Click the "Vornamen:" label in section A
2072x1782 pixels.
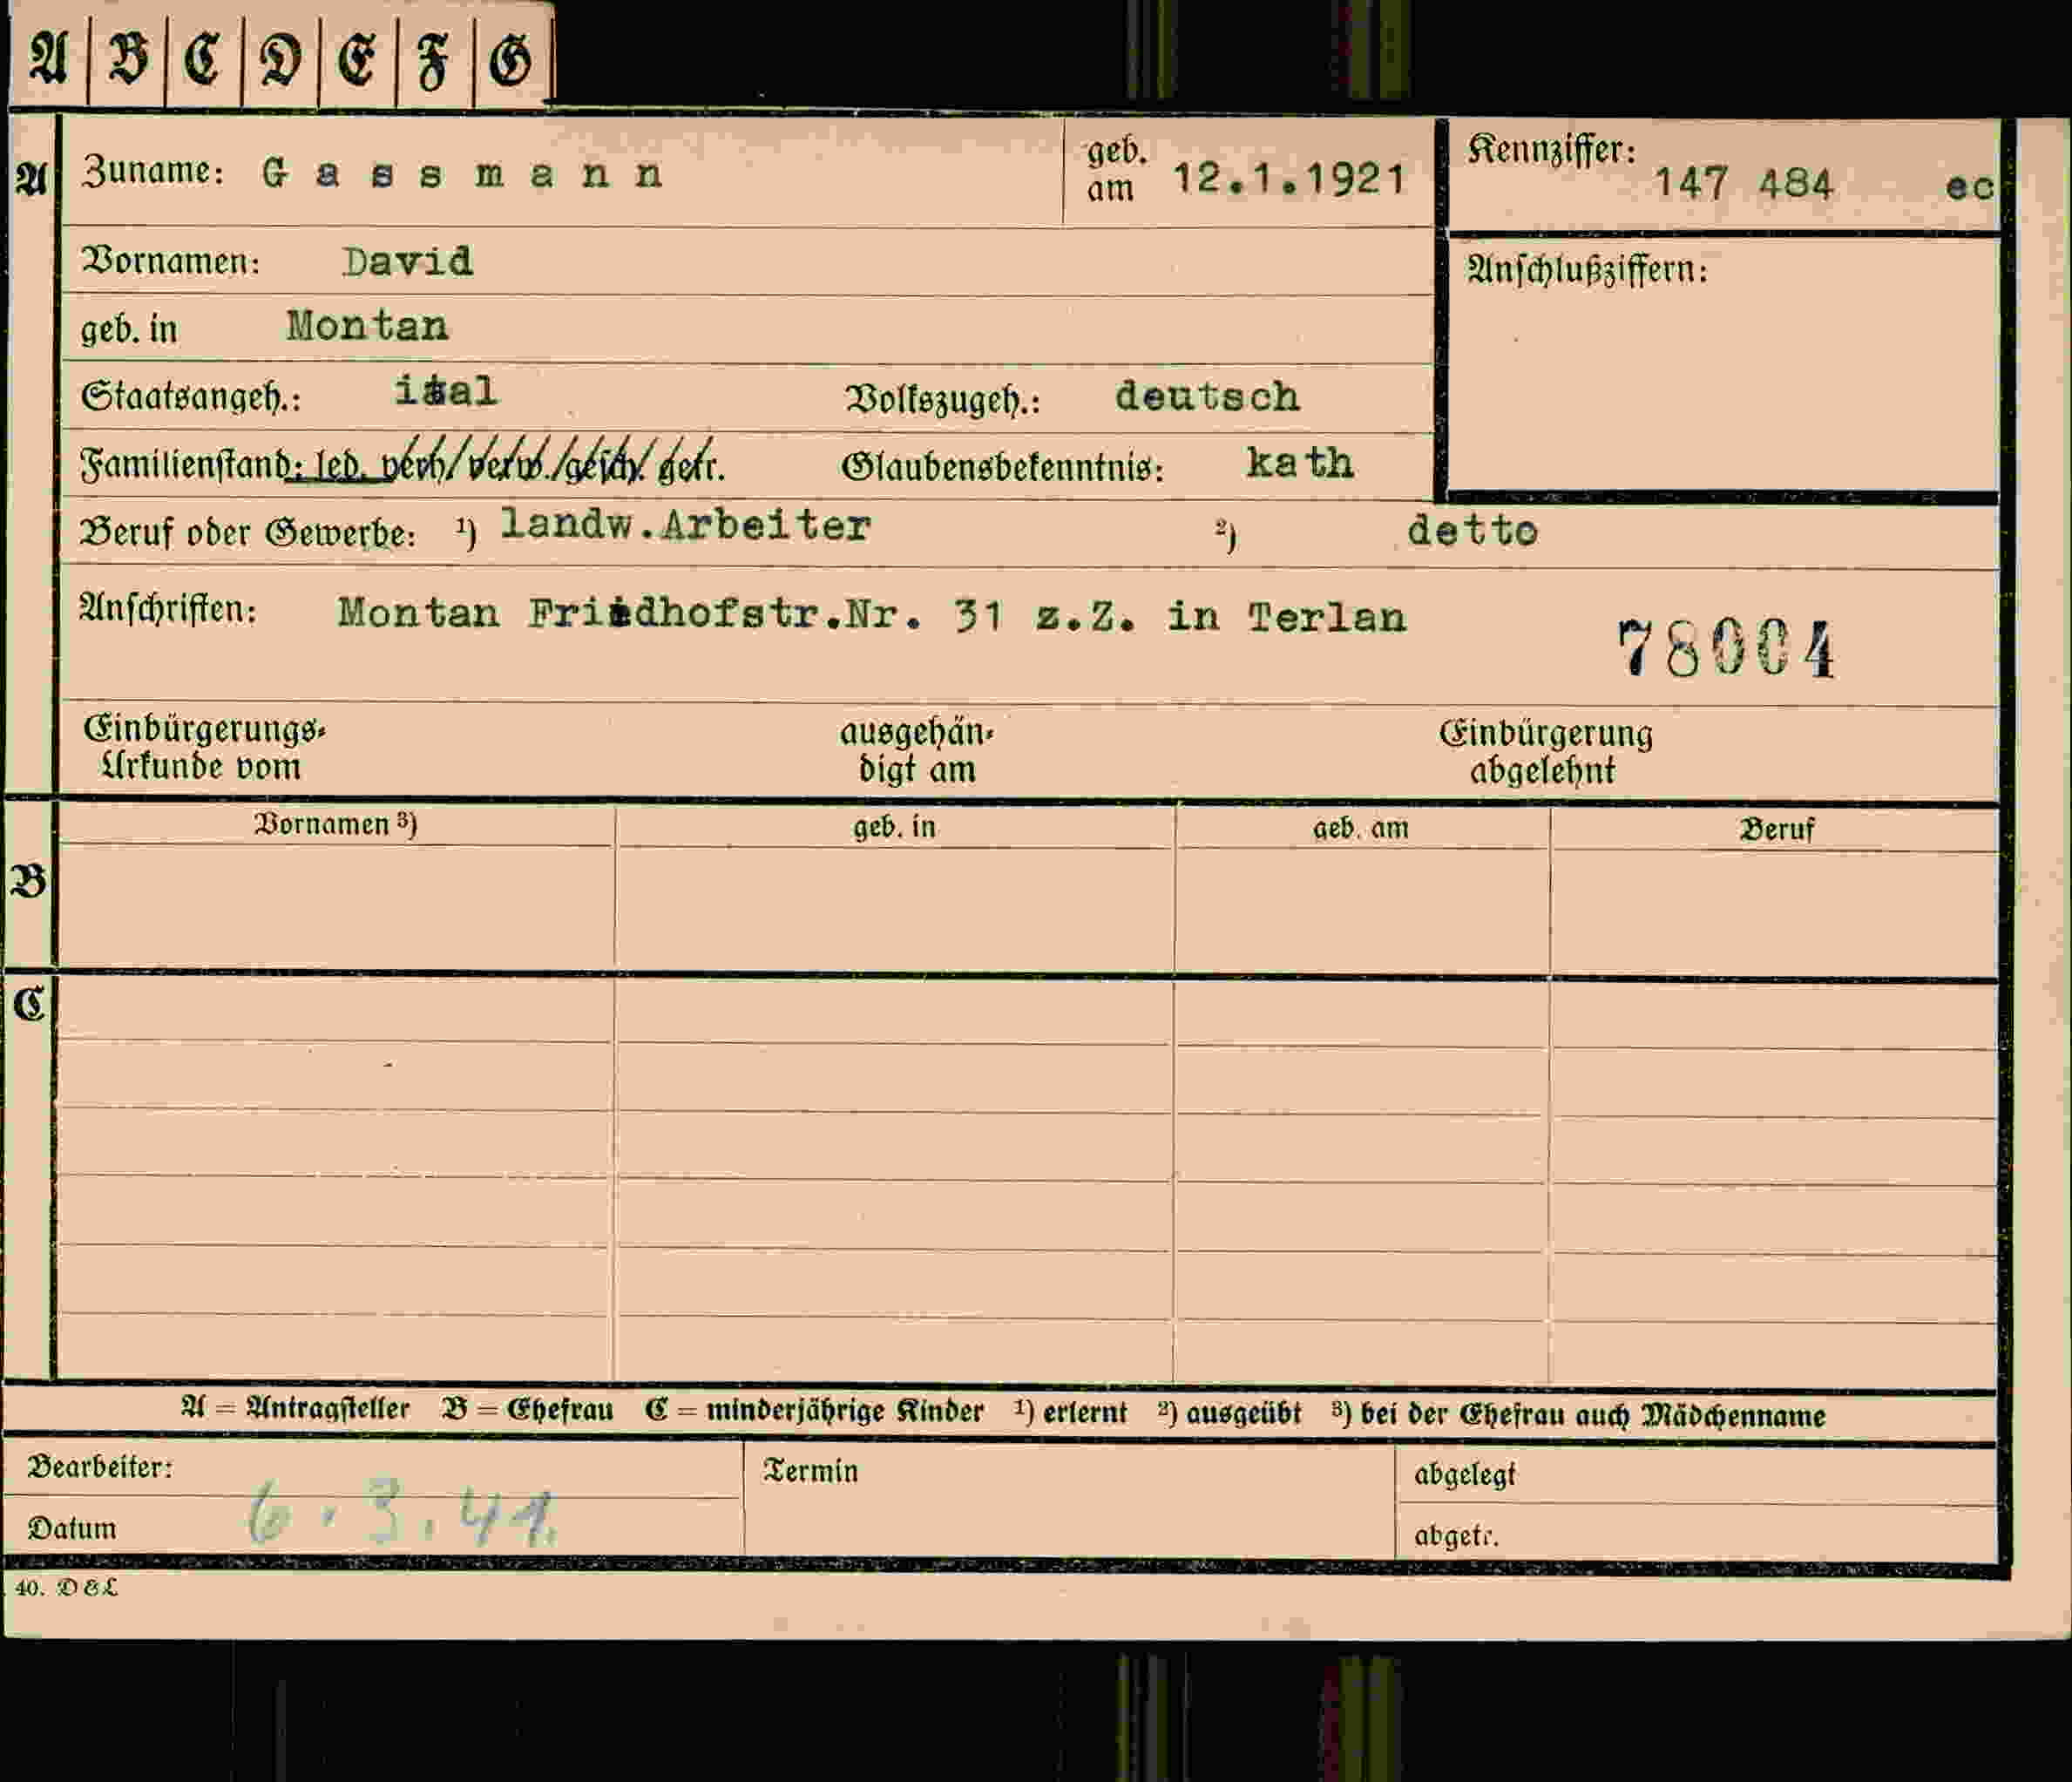(x=170, y=262)
